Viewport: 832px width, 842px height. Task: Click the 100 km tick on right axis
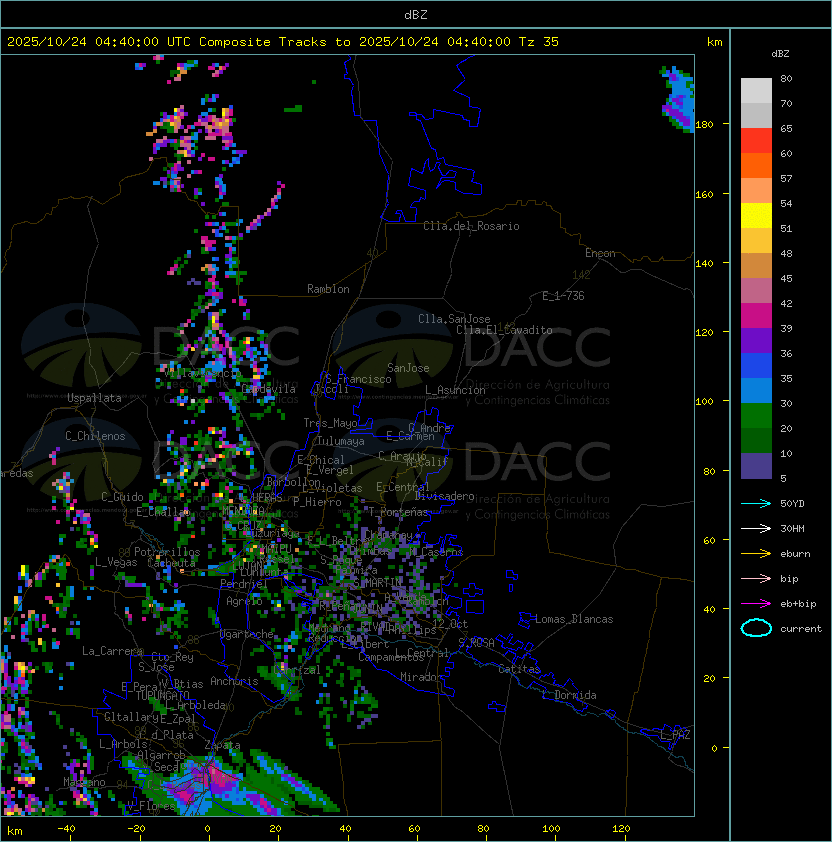coord(704,402)
